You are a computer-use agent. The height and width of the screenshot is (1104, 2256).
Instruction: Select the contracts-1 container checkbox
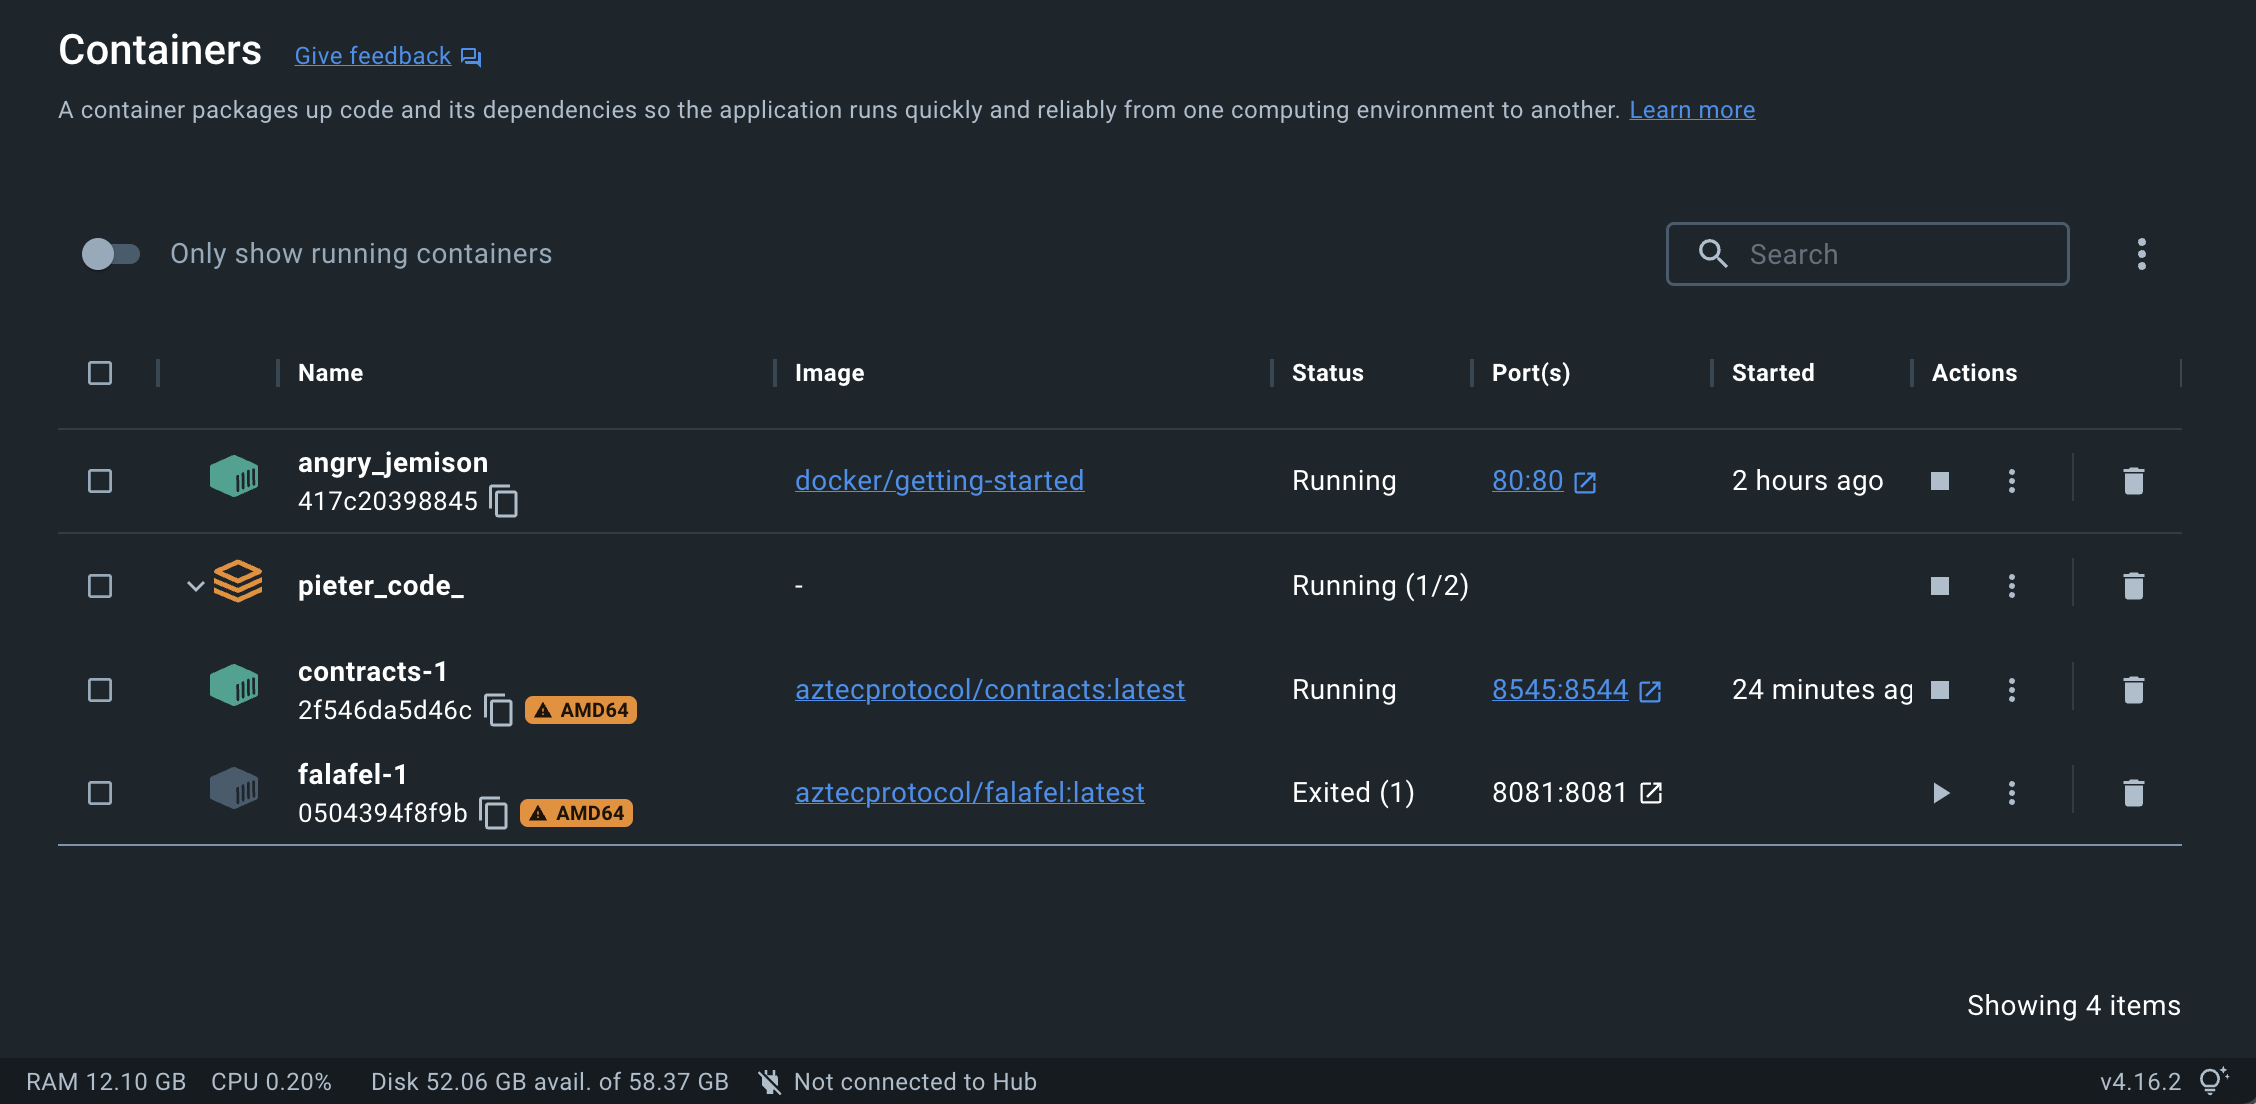pos(100,690)
